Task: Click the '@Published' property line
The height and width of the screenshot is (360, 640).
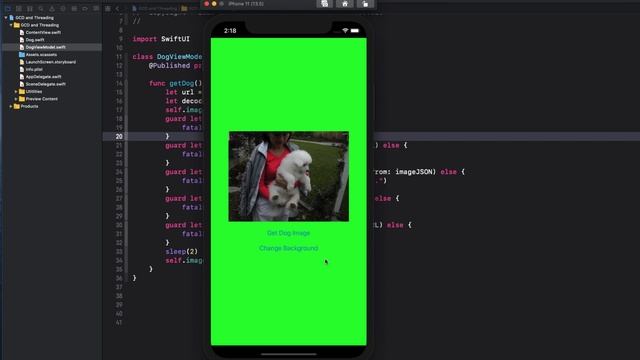Action: click(x=175, y=65)
